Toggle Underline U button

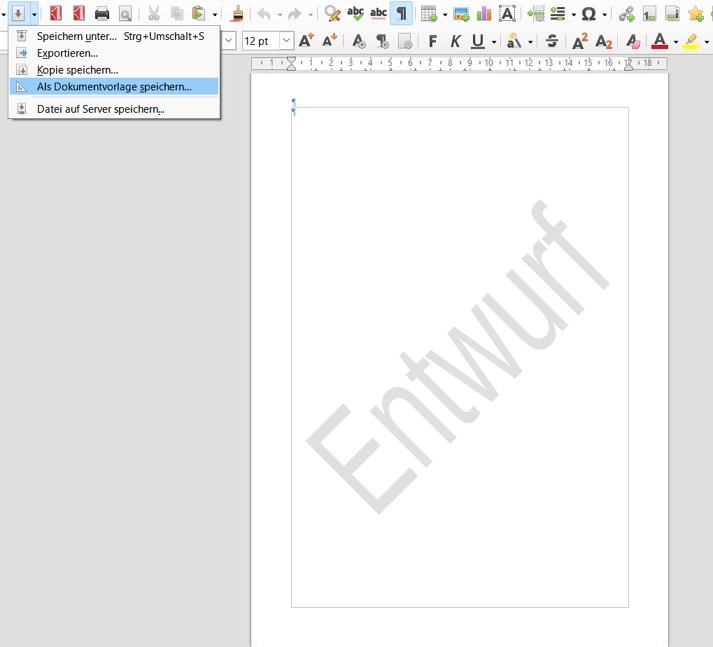coord(477,41)
